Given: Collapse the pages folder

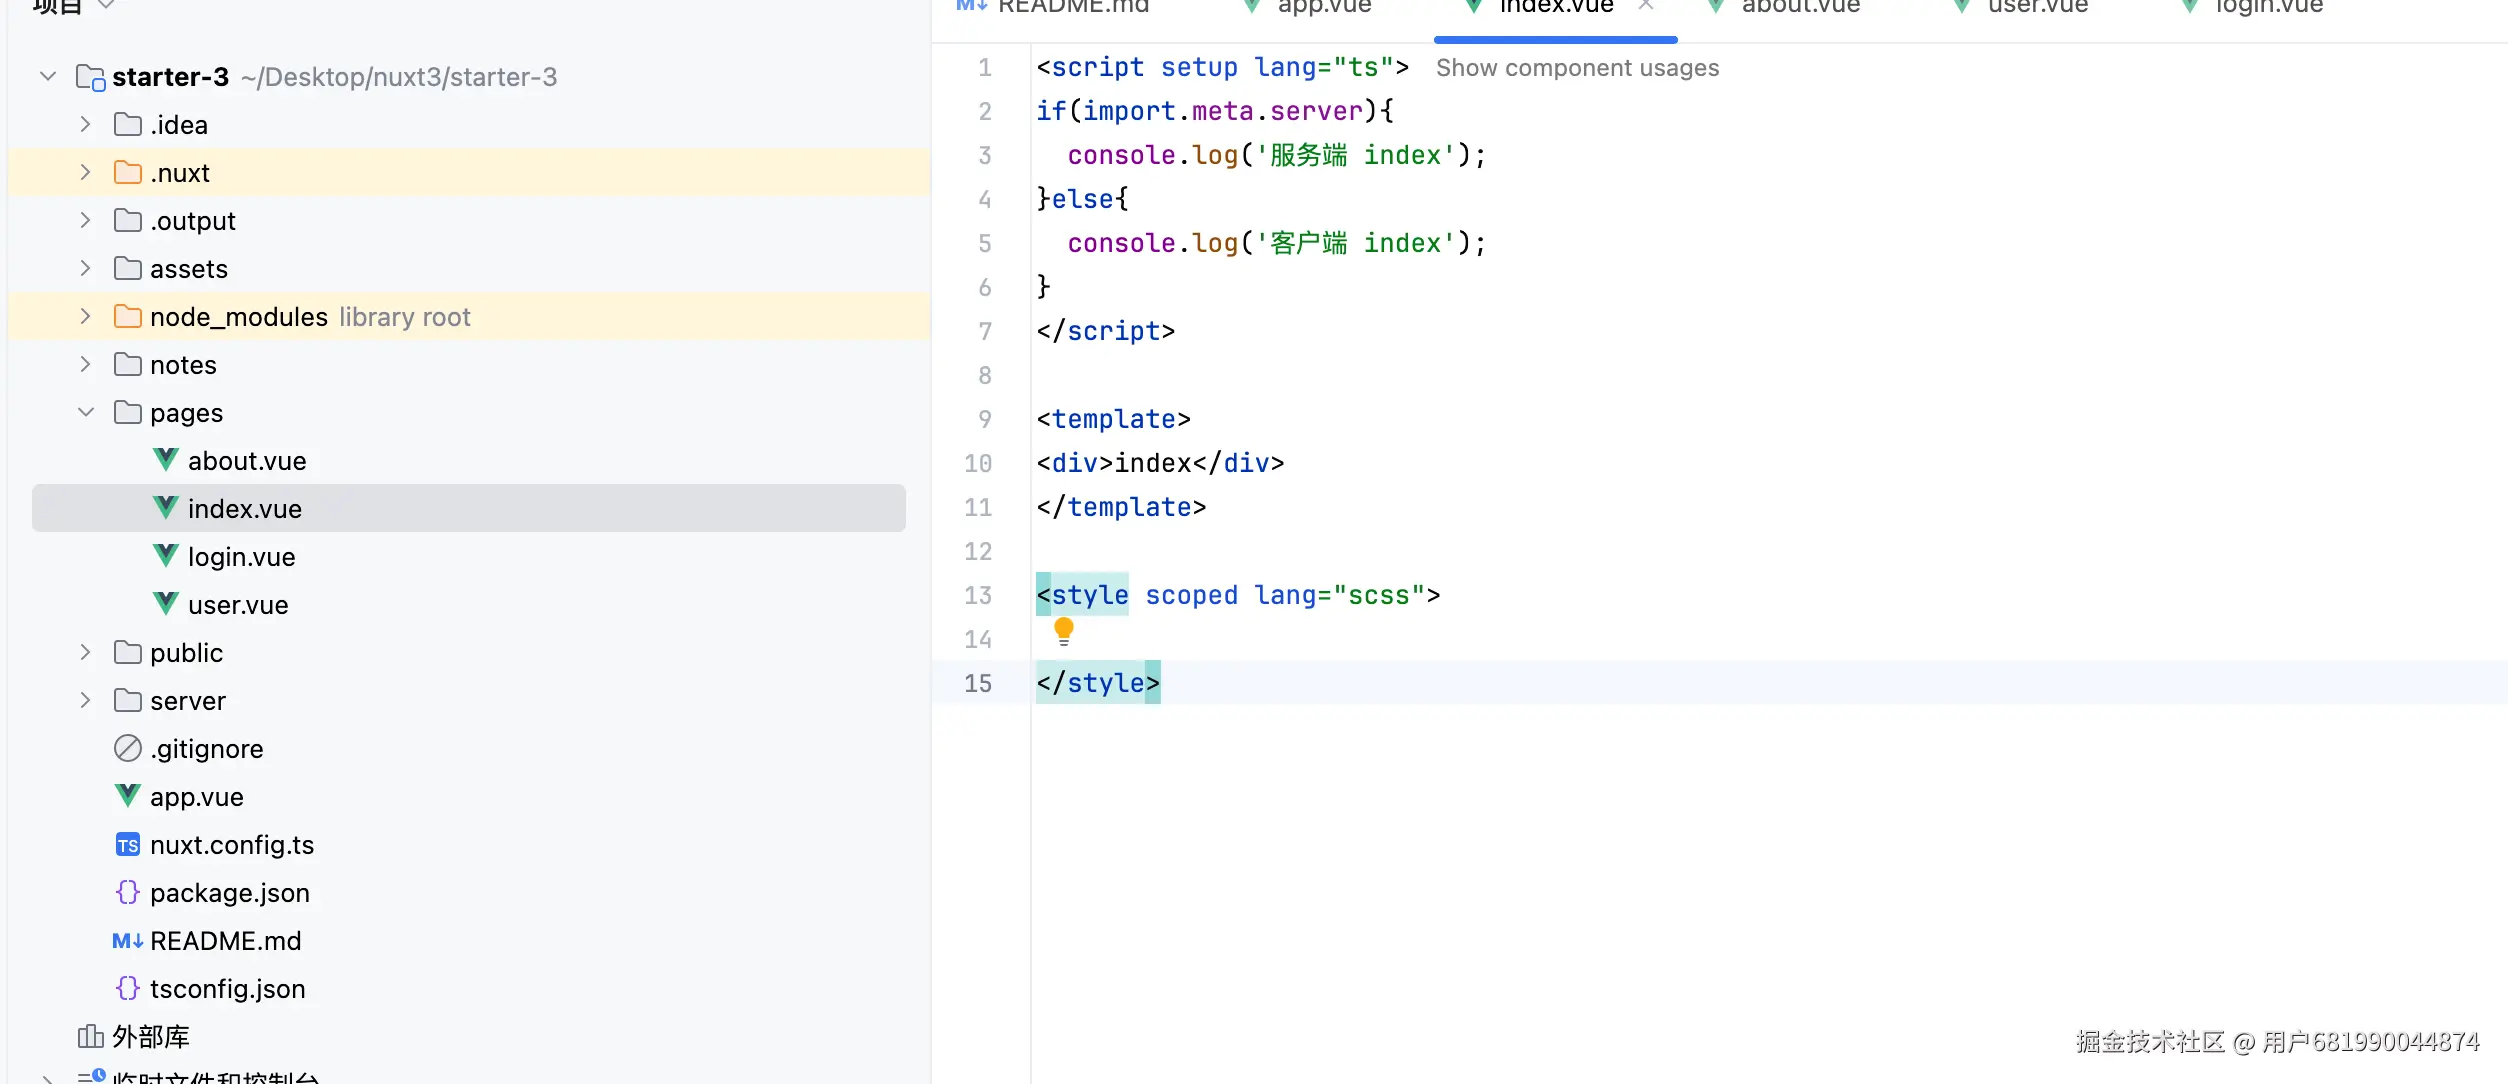Looking at the screenshot, I should pyautogui.click(x=86, y=412).
